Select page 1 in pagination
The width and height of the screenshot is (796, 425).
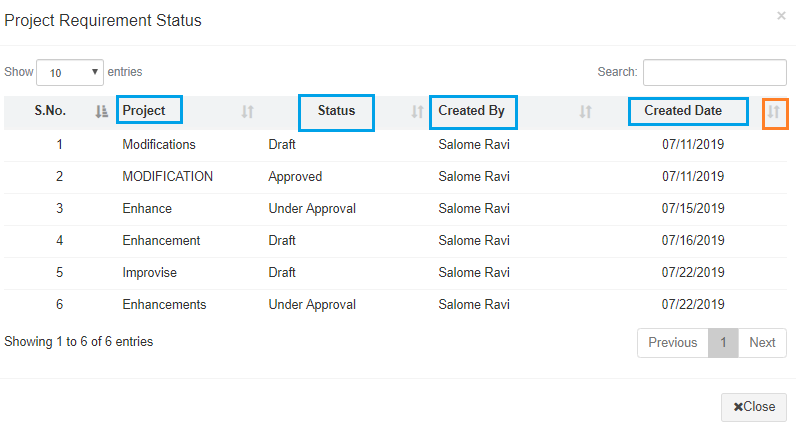click(723, 343)
